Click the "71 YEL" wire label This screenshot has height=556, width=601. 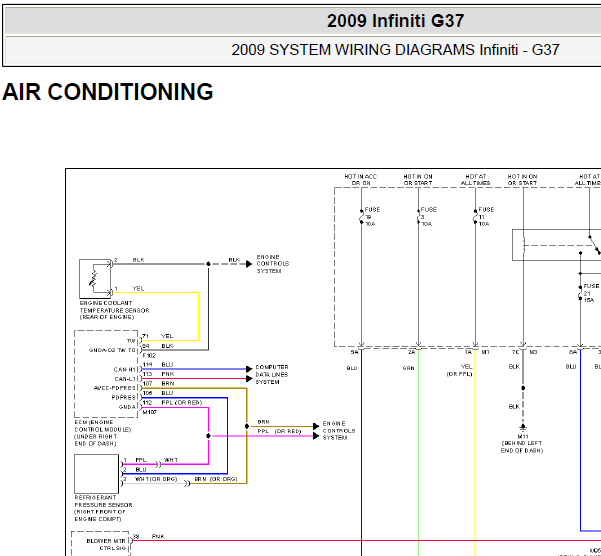click(x=158, y=336)
